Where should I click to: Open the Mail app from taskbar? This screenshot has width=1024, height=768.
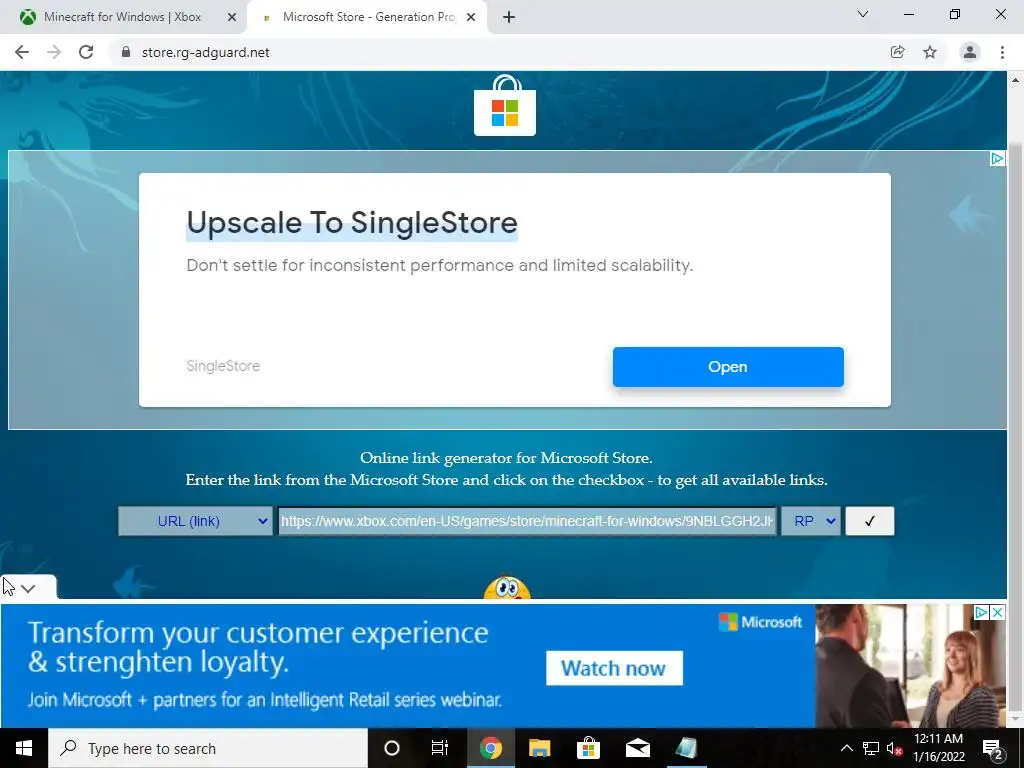pos(637,748)
